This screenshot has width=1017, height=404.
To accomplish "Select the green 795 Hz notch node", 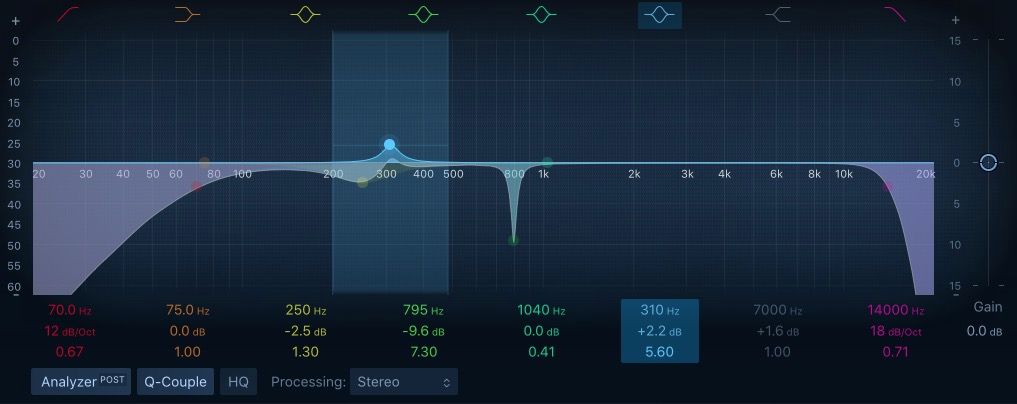I will click(x=514, y=241).
